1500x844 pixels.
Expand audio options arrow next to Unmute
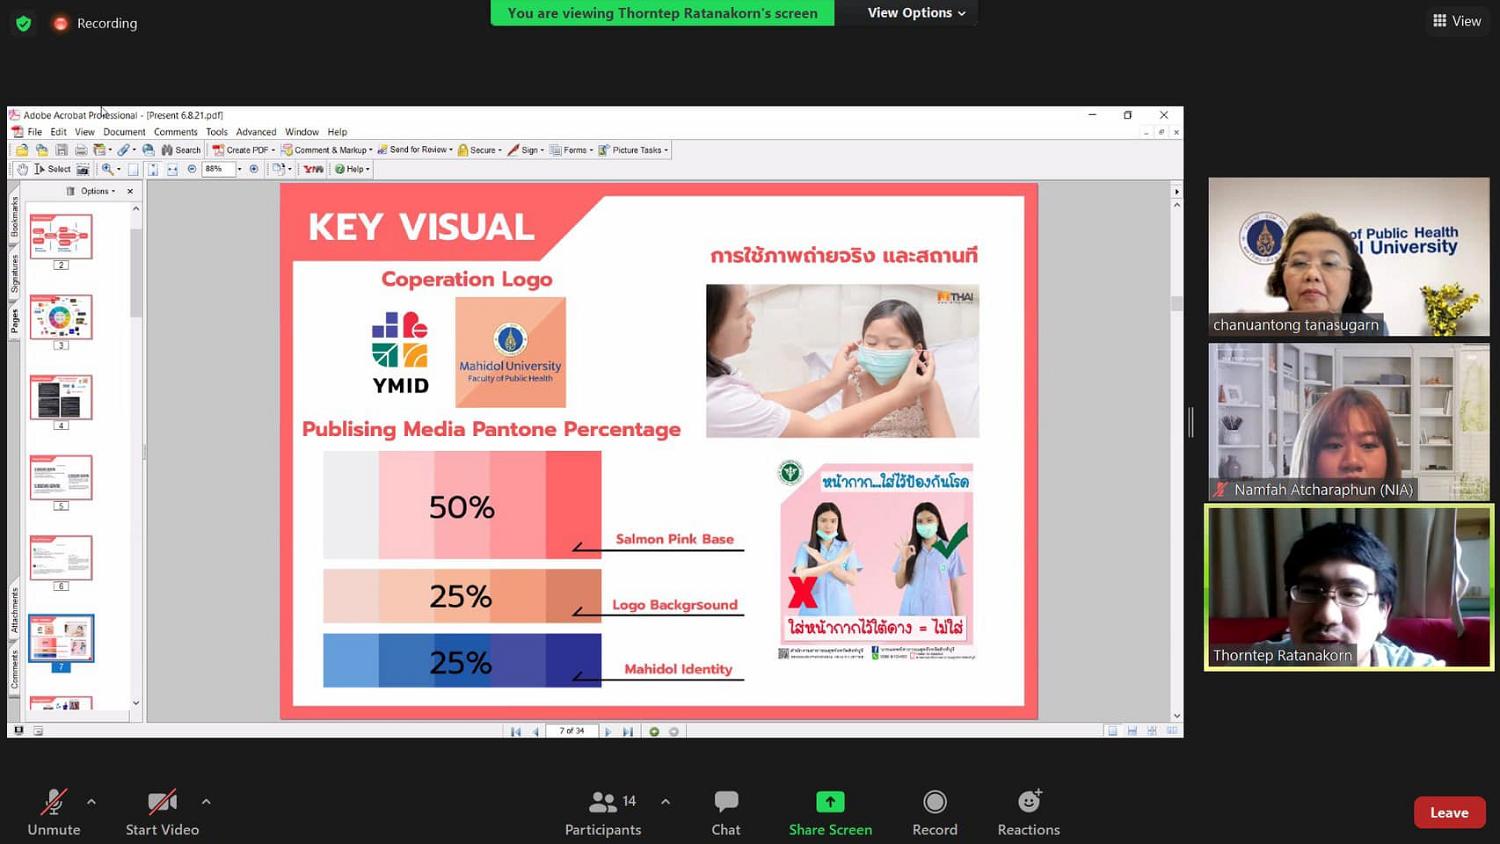coord(91,801)
